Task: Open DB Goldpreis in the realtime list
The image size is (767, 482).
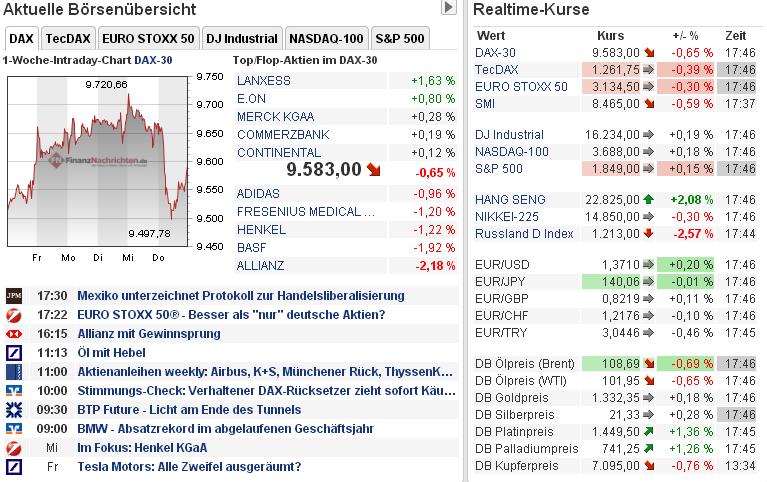Action: click(x=512, y=398)
